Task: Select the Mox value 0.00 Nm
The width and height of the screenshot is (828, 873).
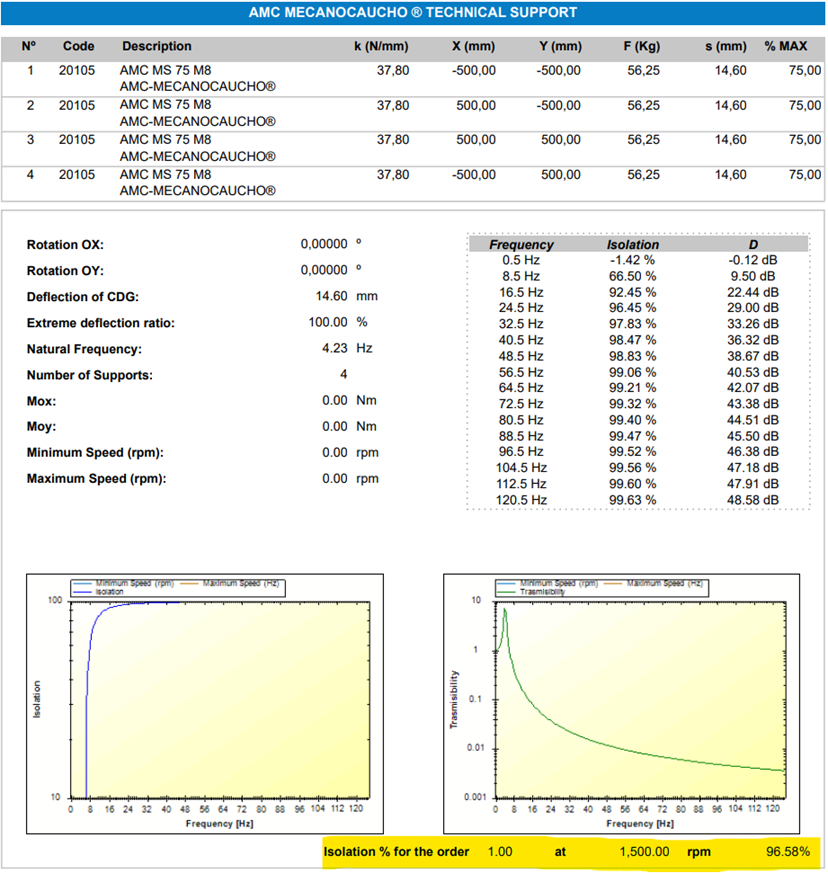Action: click(x=349, y=401)
